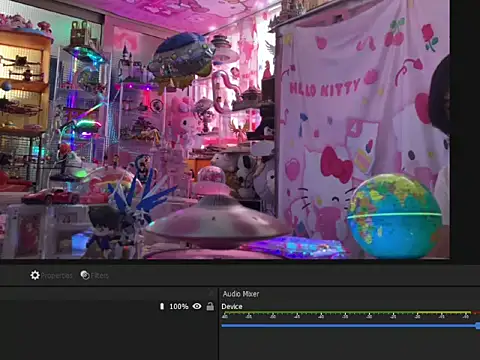
Task: Click the empty Audio Mixer area below the slider
Action: (x=349, y=345)
